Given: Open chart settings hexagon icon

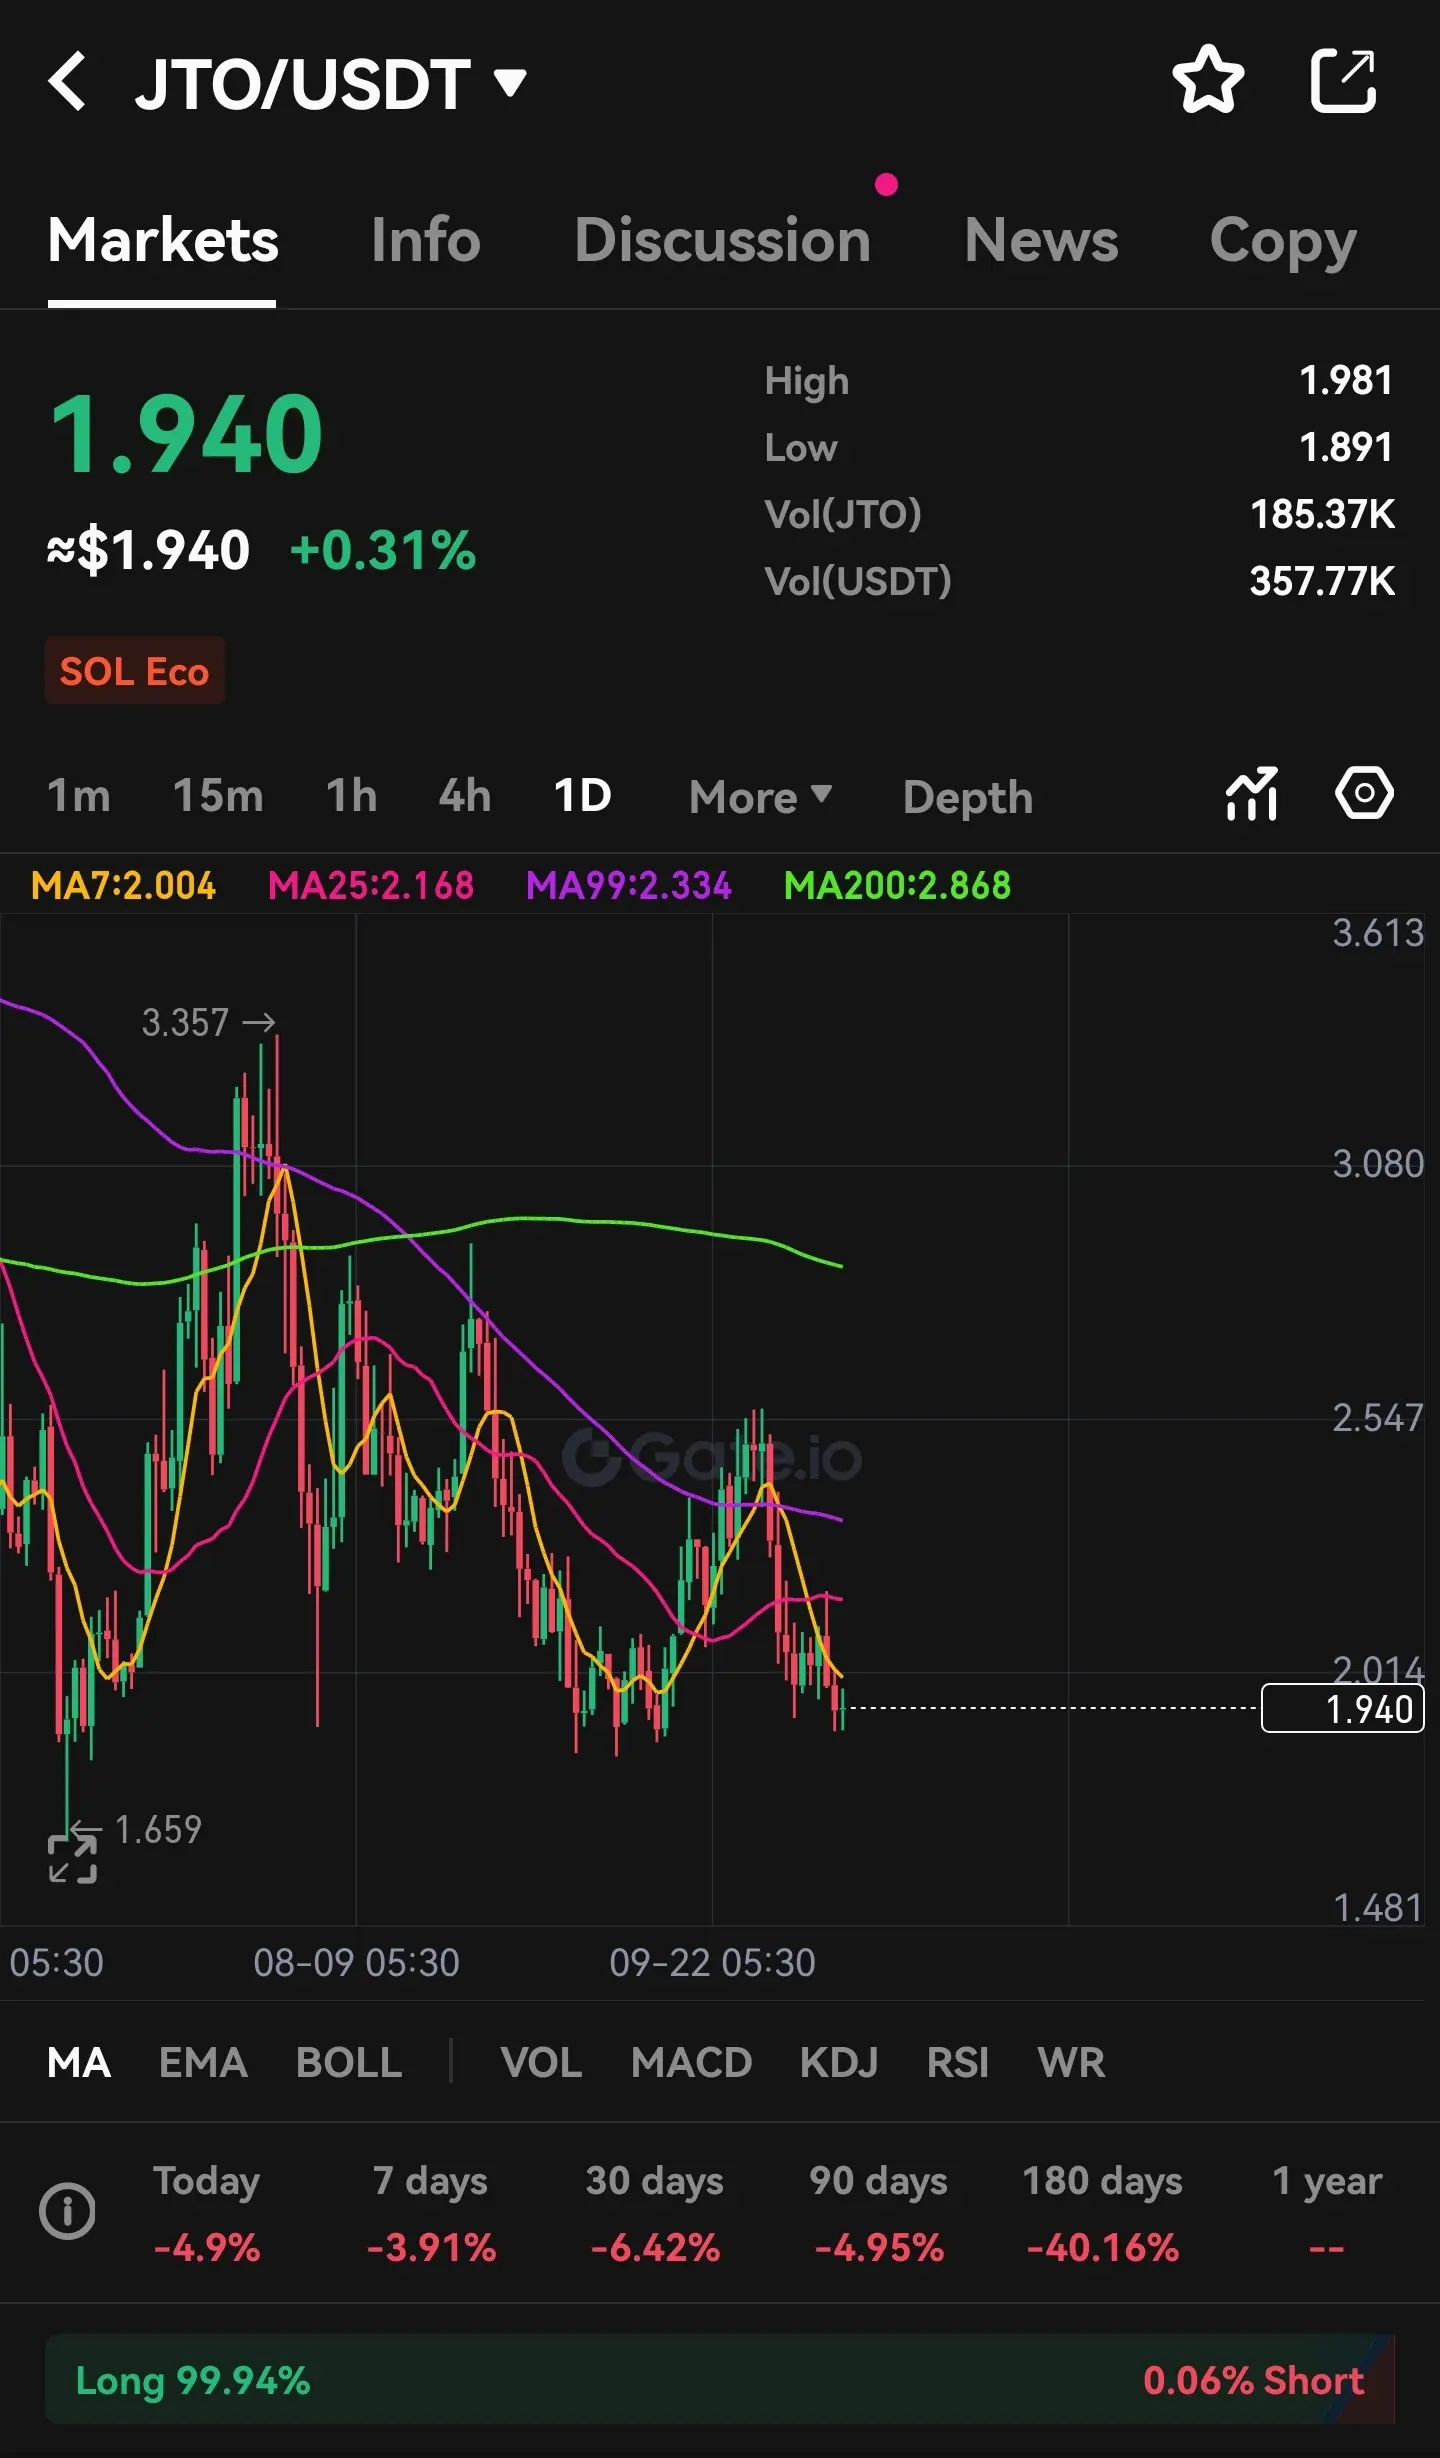Looking at the screenshot, I should pos(1364,794).
